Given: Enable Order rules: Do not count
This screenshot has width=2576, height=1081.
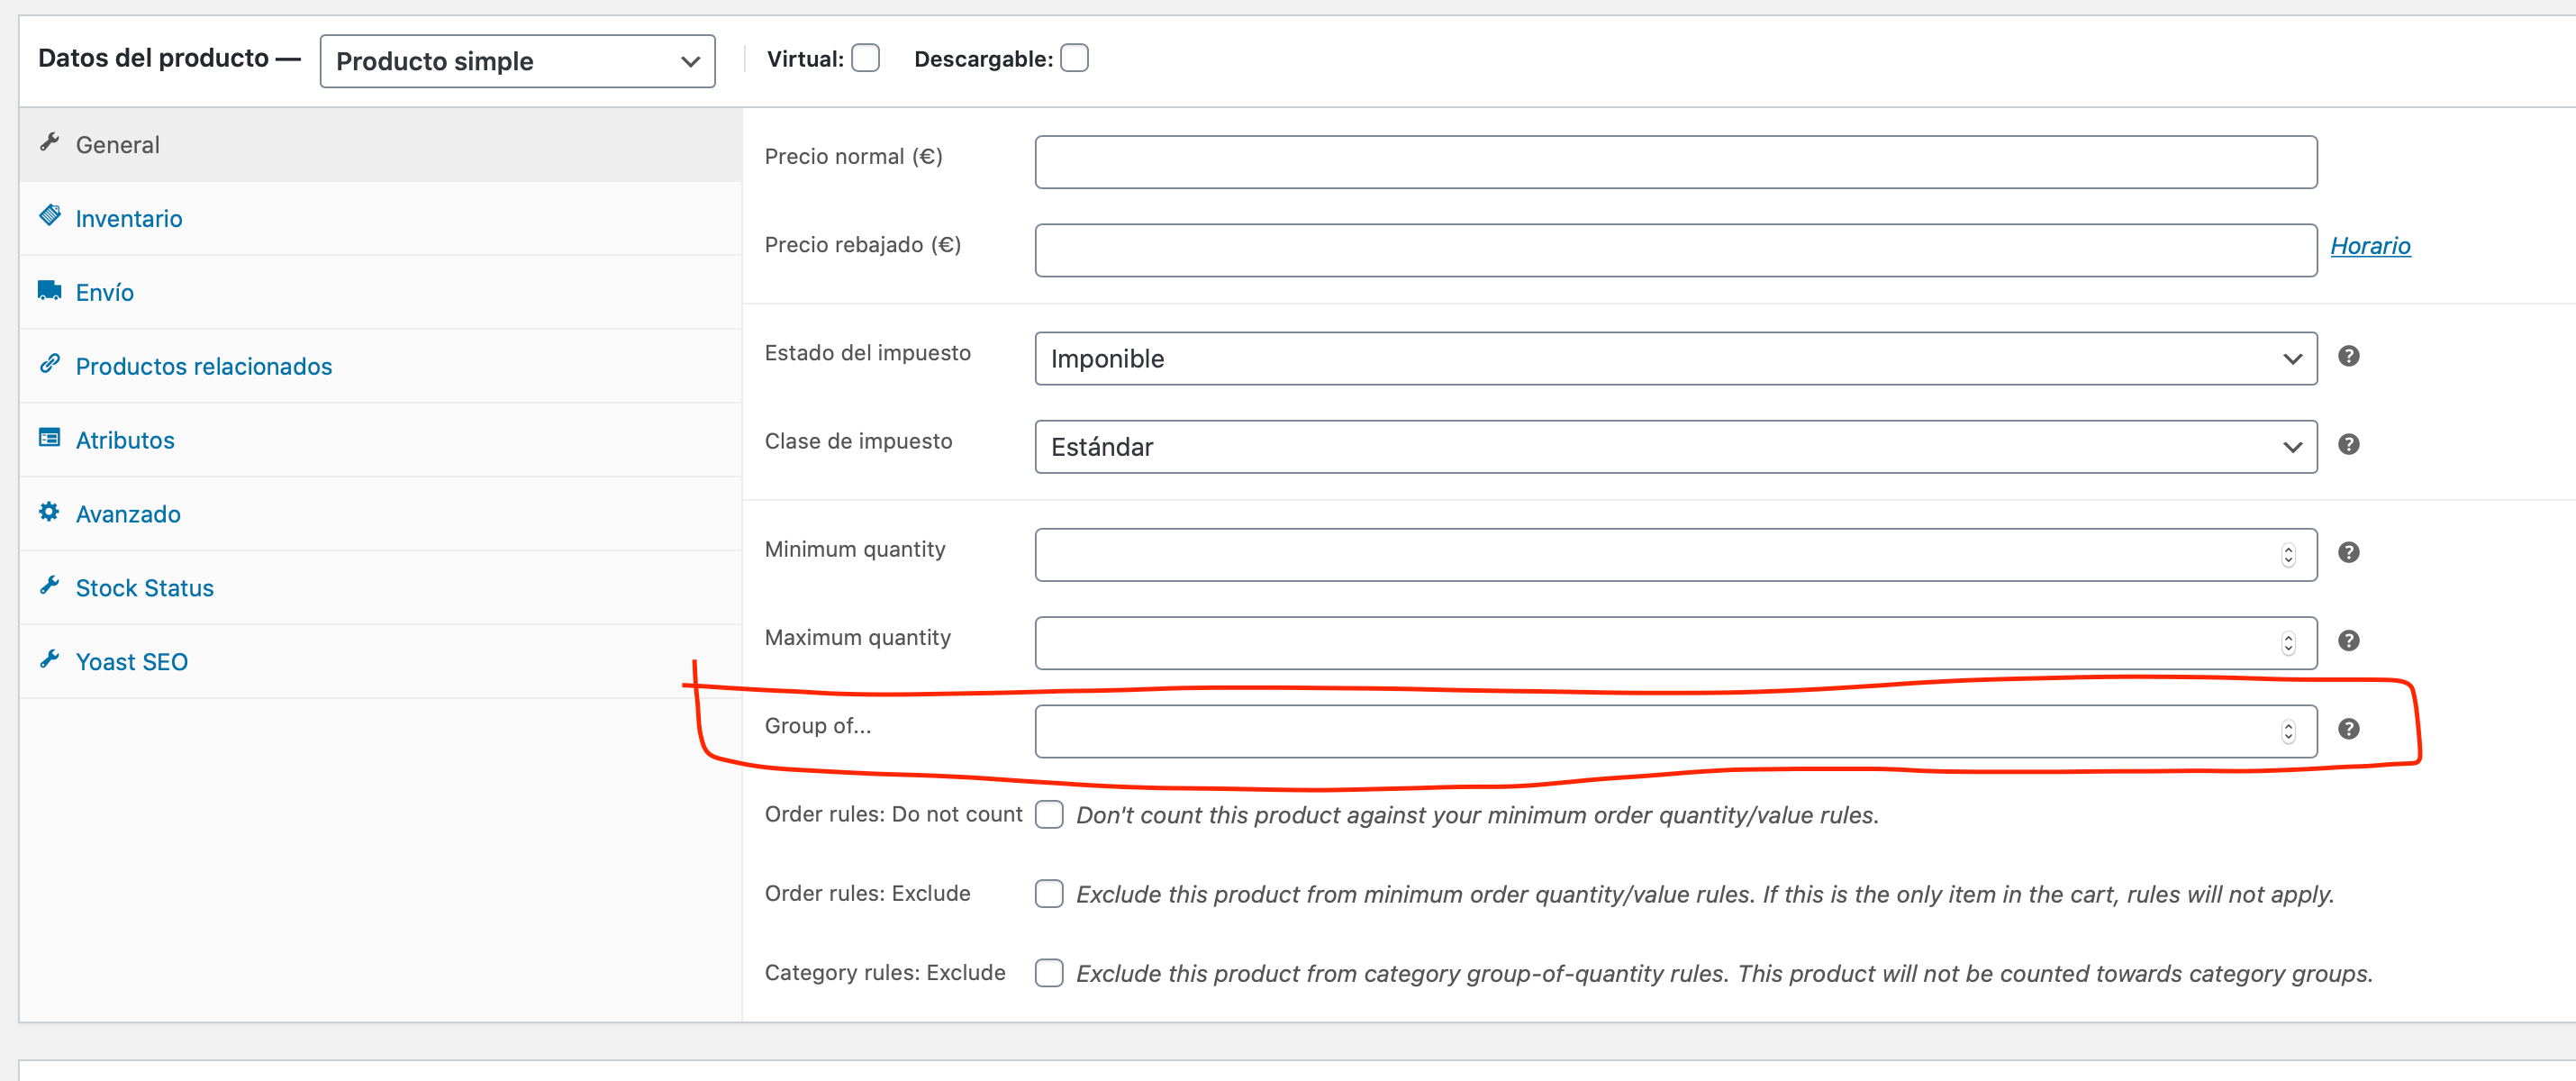Looking at the screenshot, I should click(1049, 814).
